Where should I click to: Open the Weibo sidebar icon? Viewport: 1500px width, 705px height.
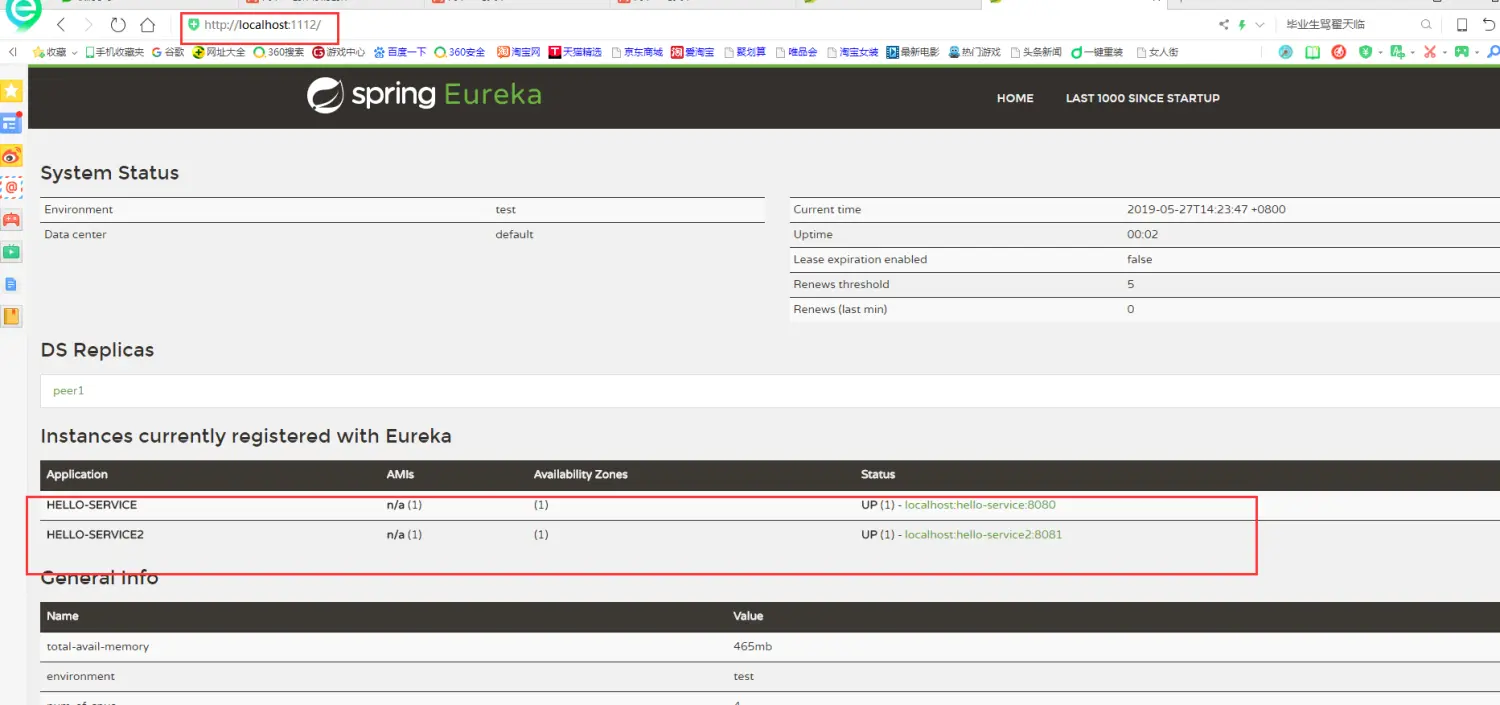pos(11,155)
